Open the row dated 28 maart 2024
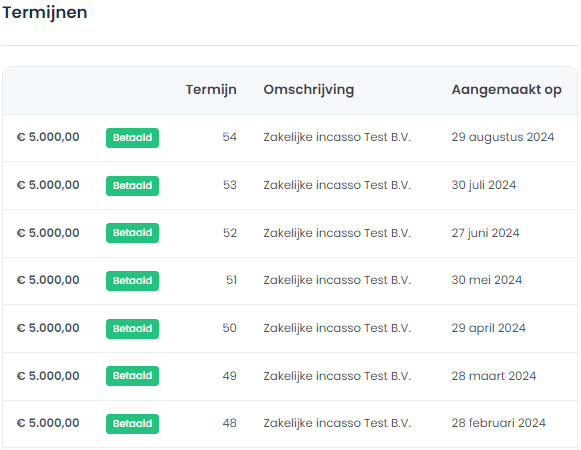 [290, 376]
